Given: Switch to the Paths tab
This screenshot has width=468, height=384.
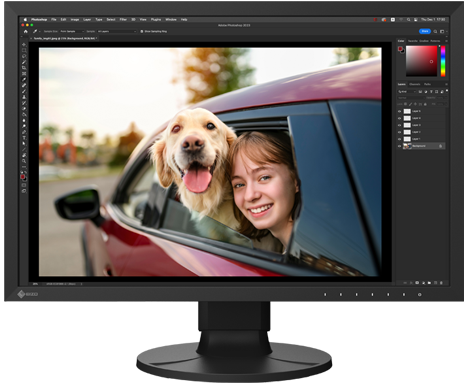Looking at the screenshot, I should click(427, 84).
